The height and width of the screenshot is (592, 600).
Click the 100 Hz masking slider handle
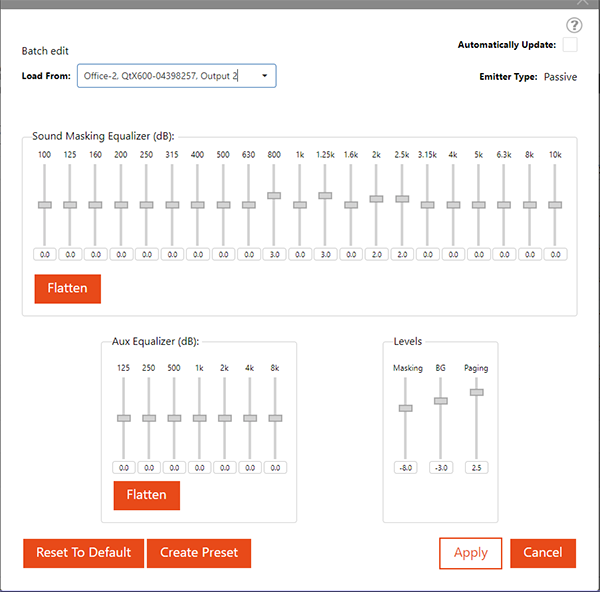click(45, 205)
